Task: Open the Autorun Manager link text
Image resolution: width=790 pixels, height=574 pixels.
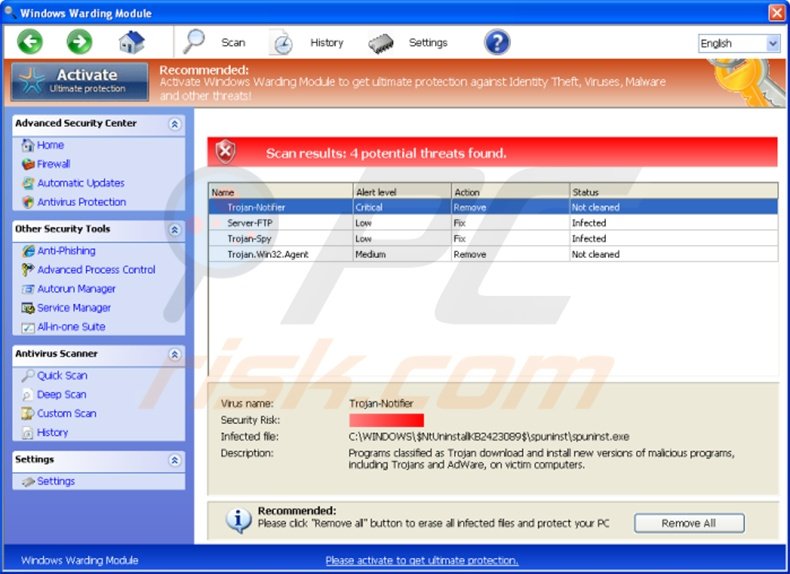Action: pyautogui.click(x=76, y=289)
